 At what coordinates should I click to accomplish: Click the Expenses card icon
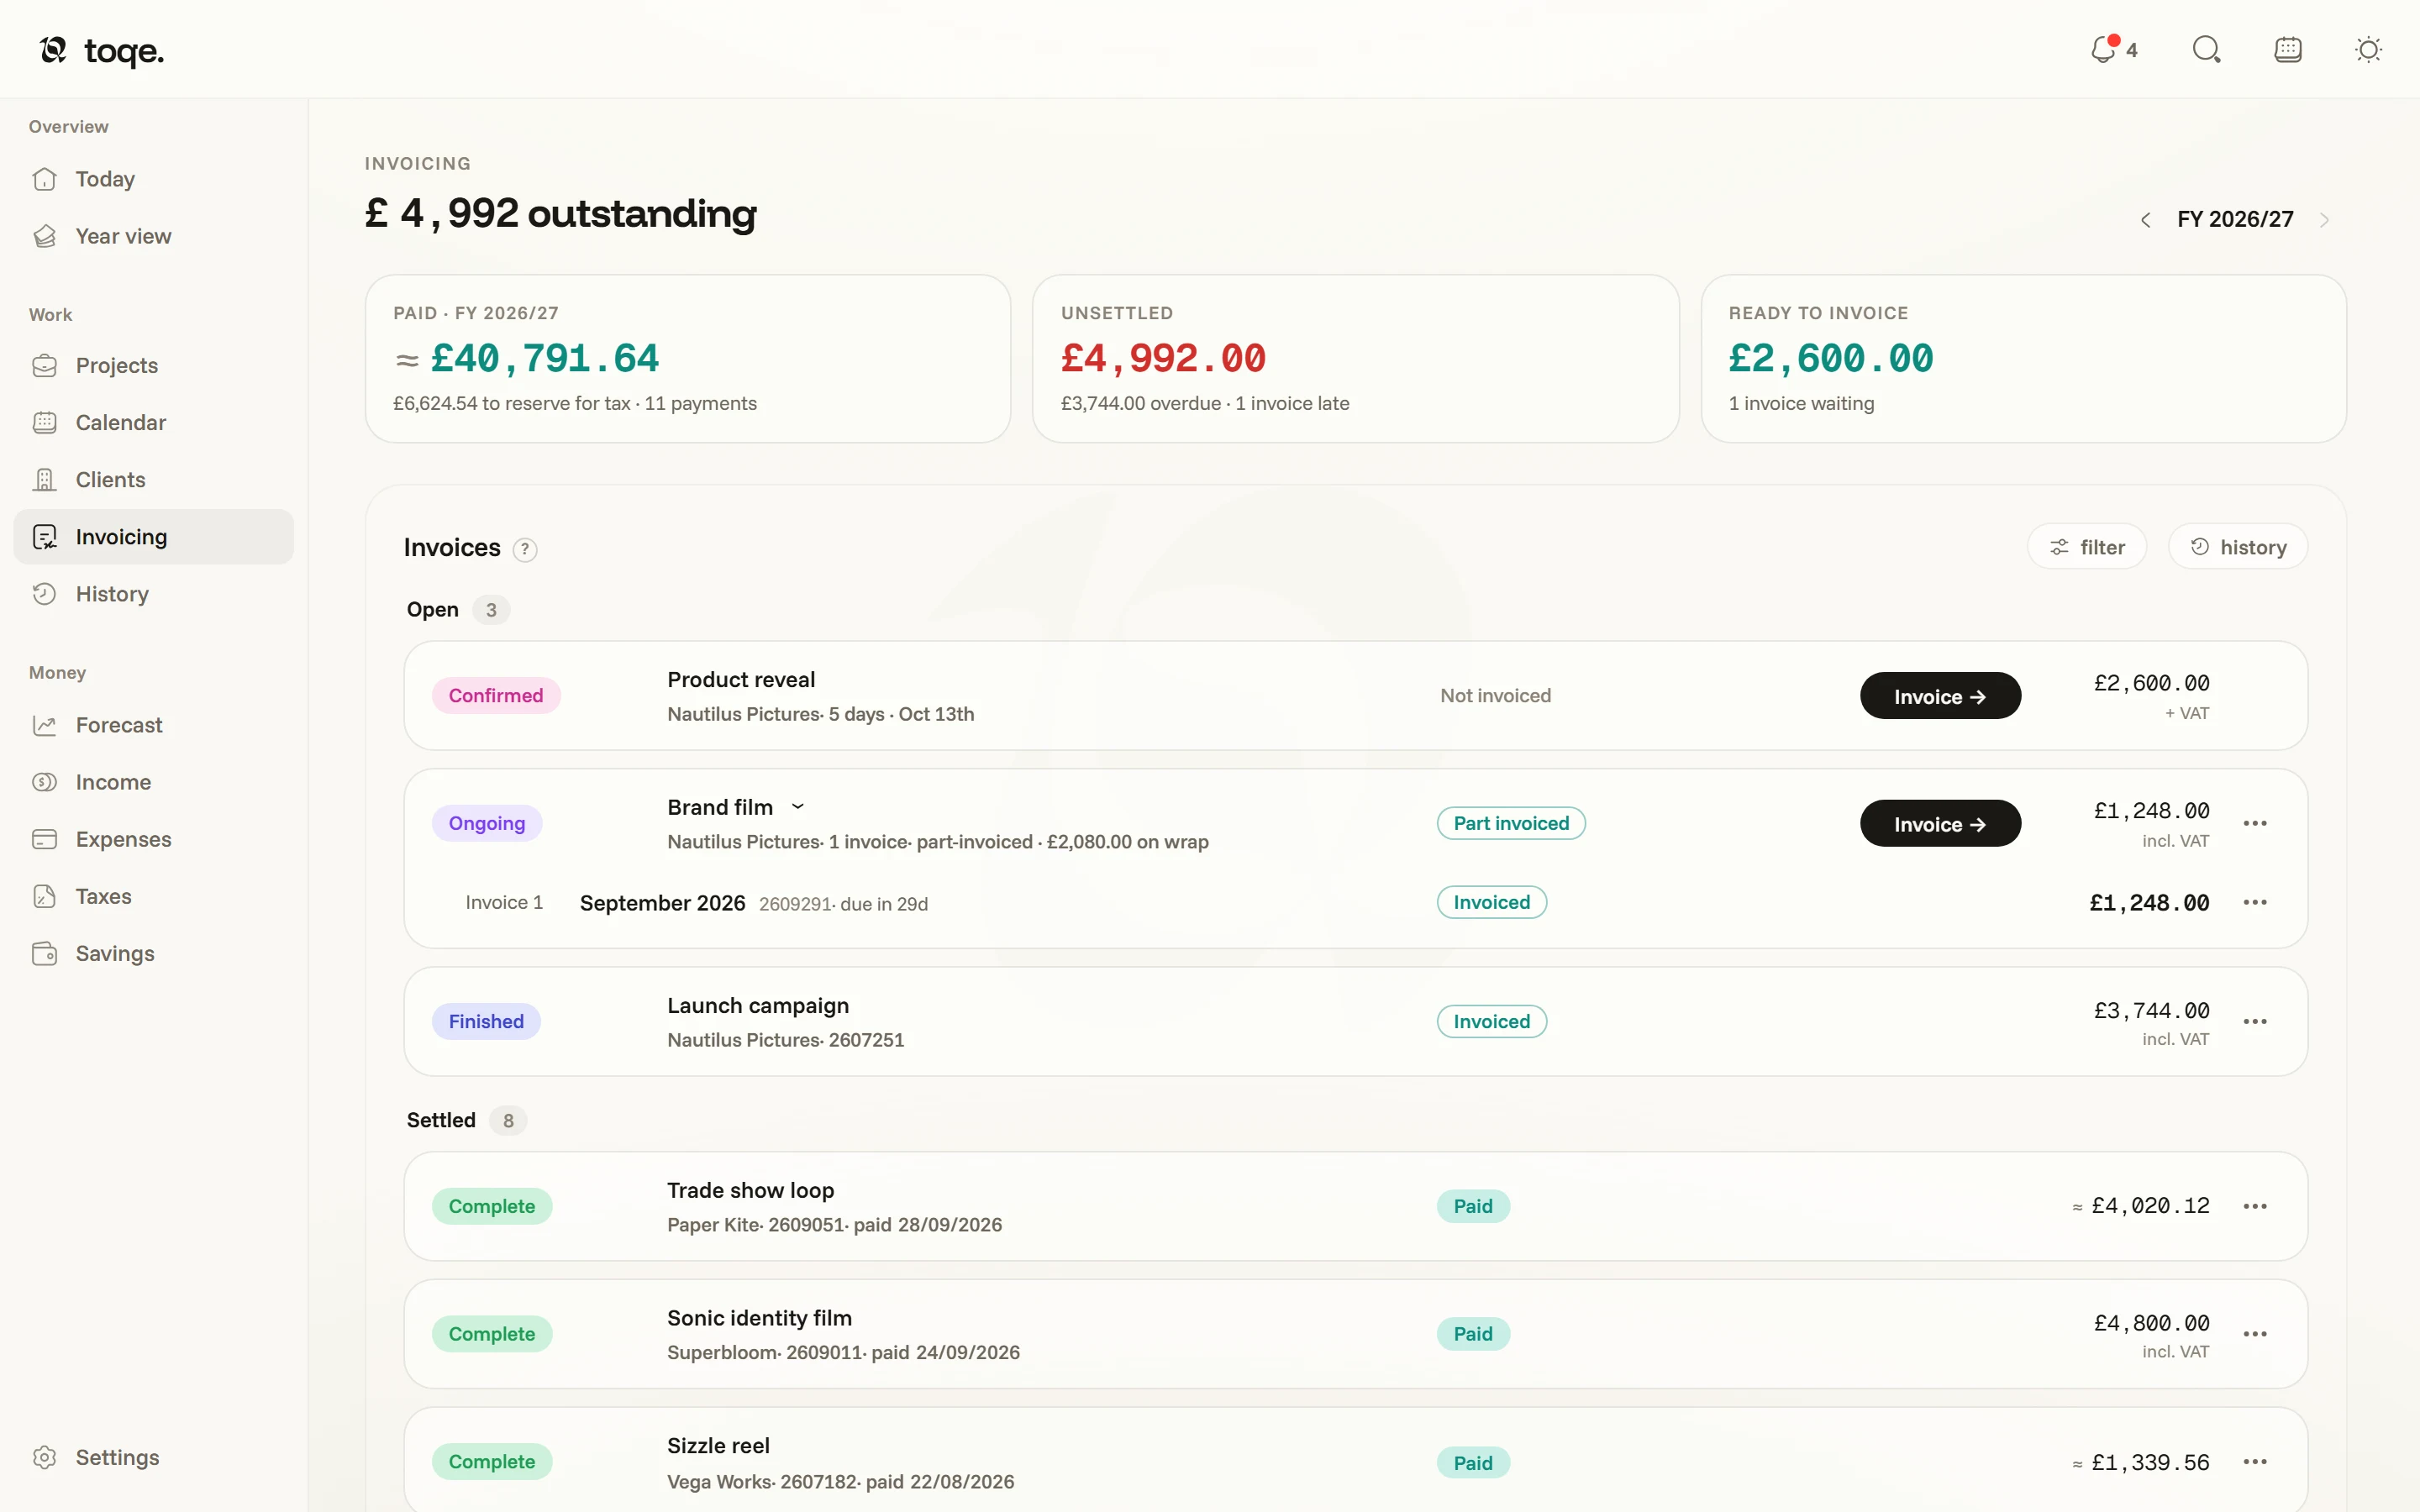tap(44, 839)
